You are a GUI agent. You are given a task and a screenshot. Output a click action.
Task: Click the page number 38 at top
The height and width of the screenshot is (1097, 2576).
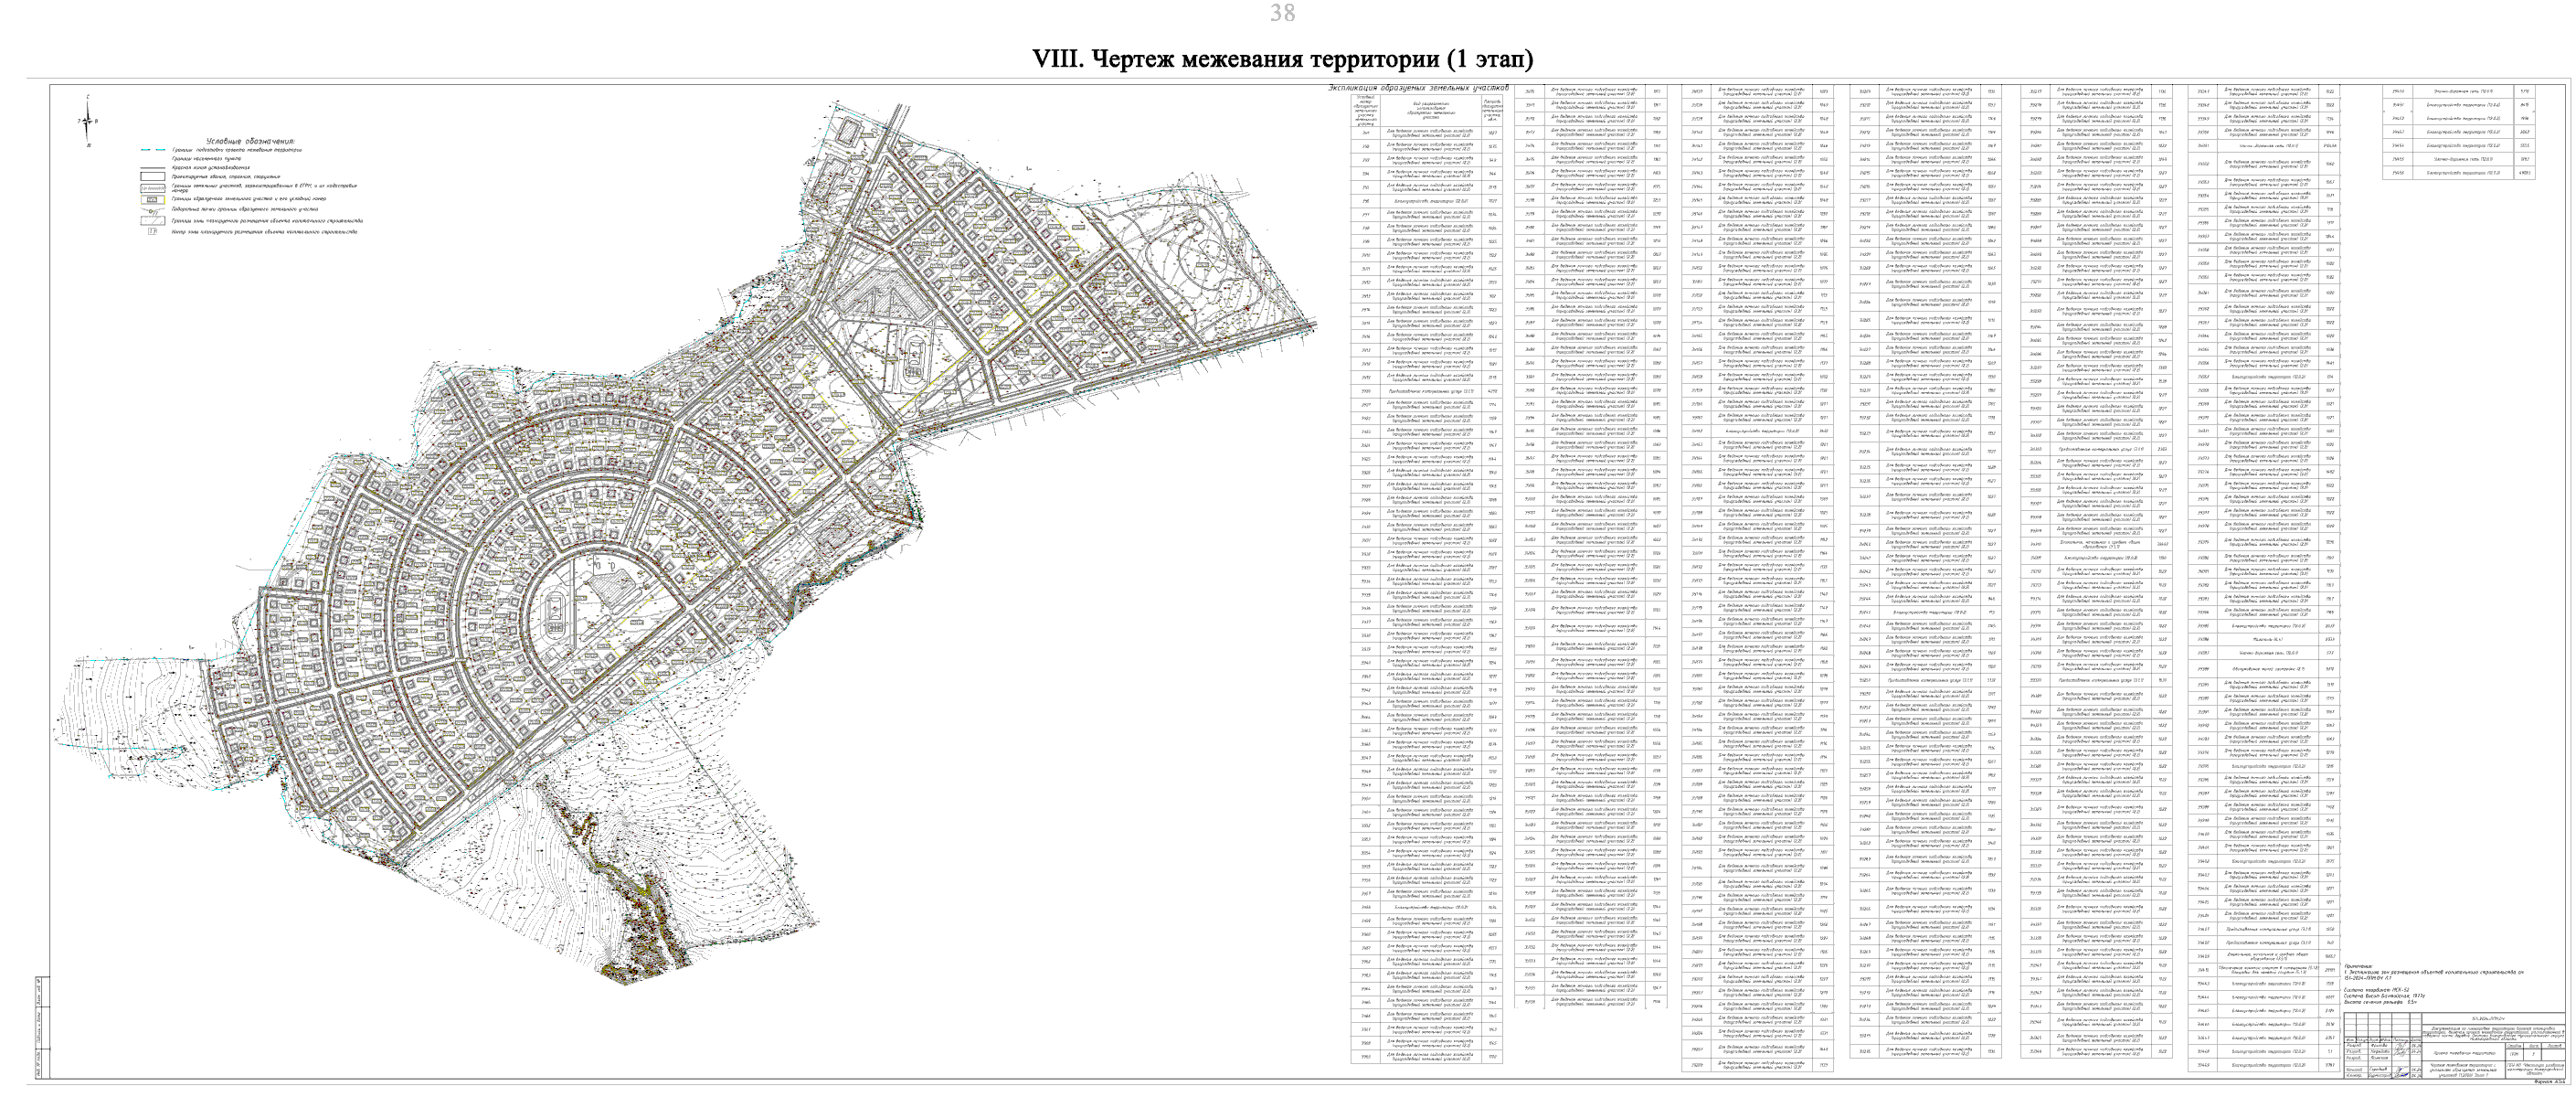(x=1283, y=13)
